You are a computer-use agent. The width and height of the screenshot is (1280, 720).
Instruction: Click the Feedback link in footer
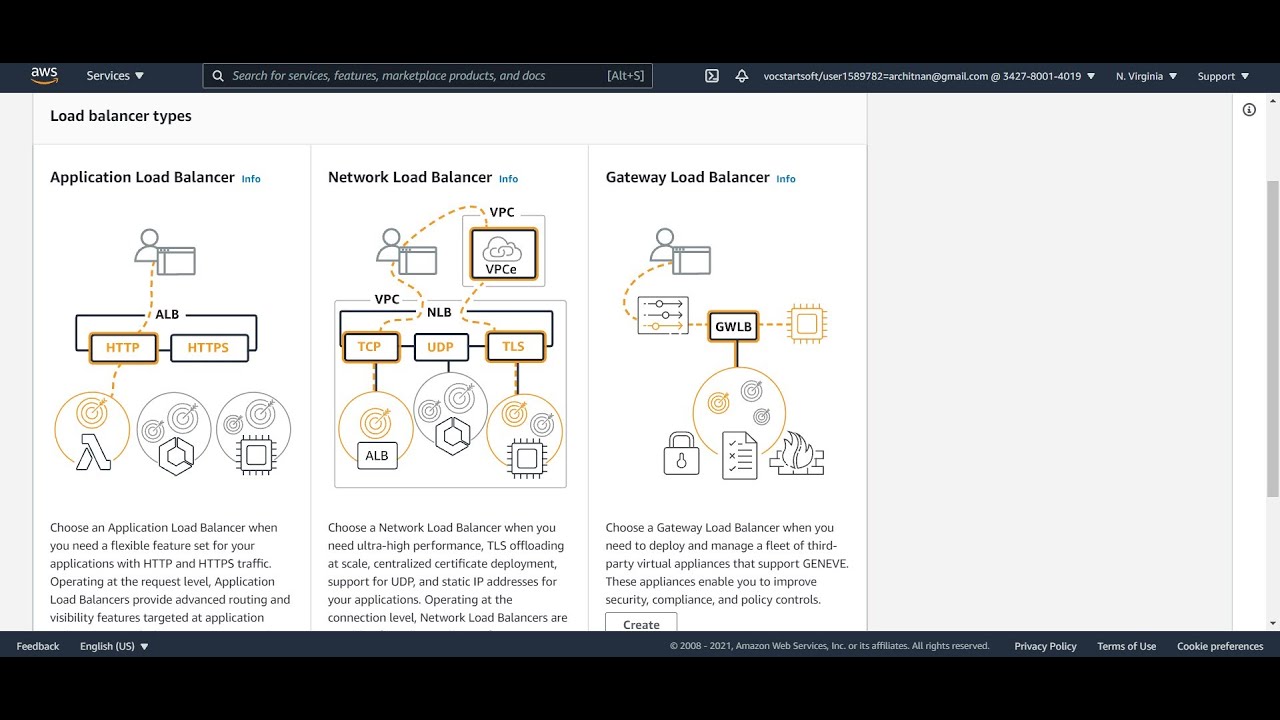click(x=38, y=646)
